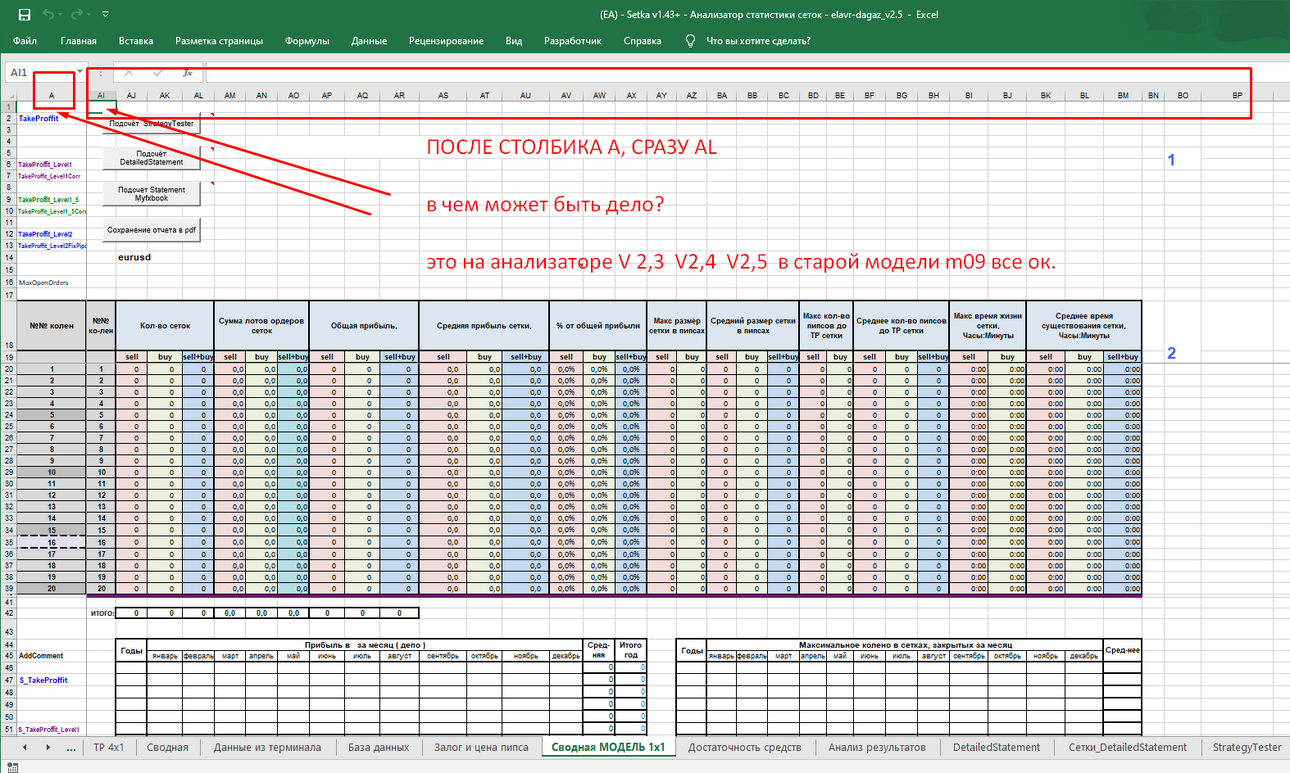
Task: Undo the last action in Quick Access Toolbar
Action: click(50, 15)
